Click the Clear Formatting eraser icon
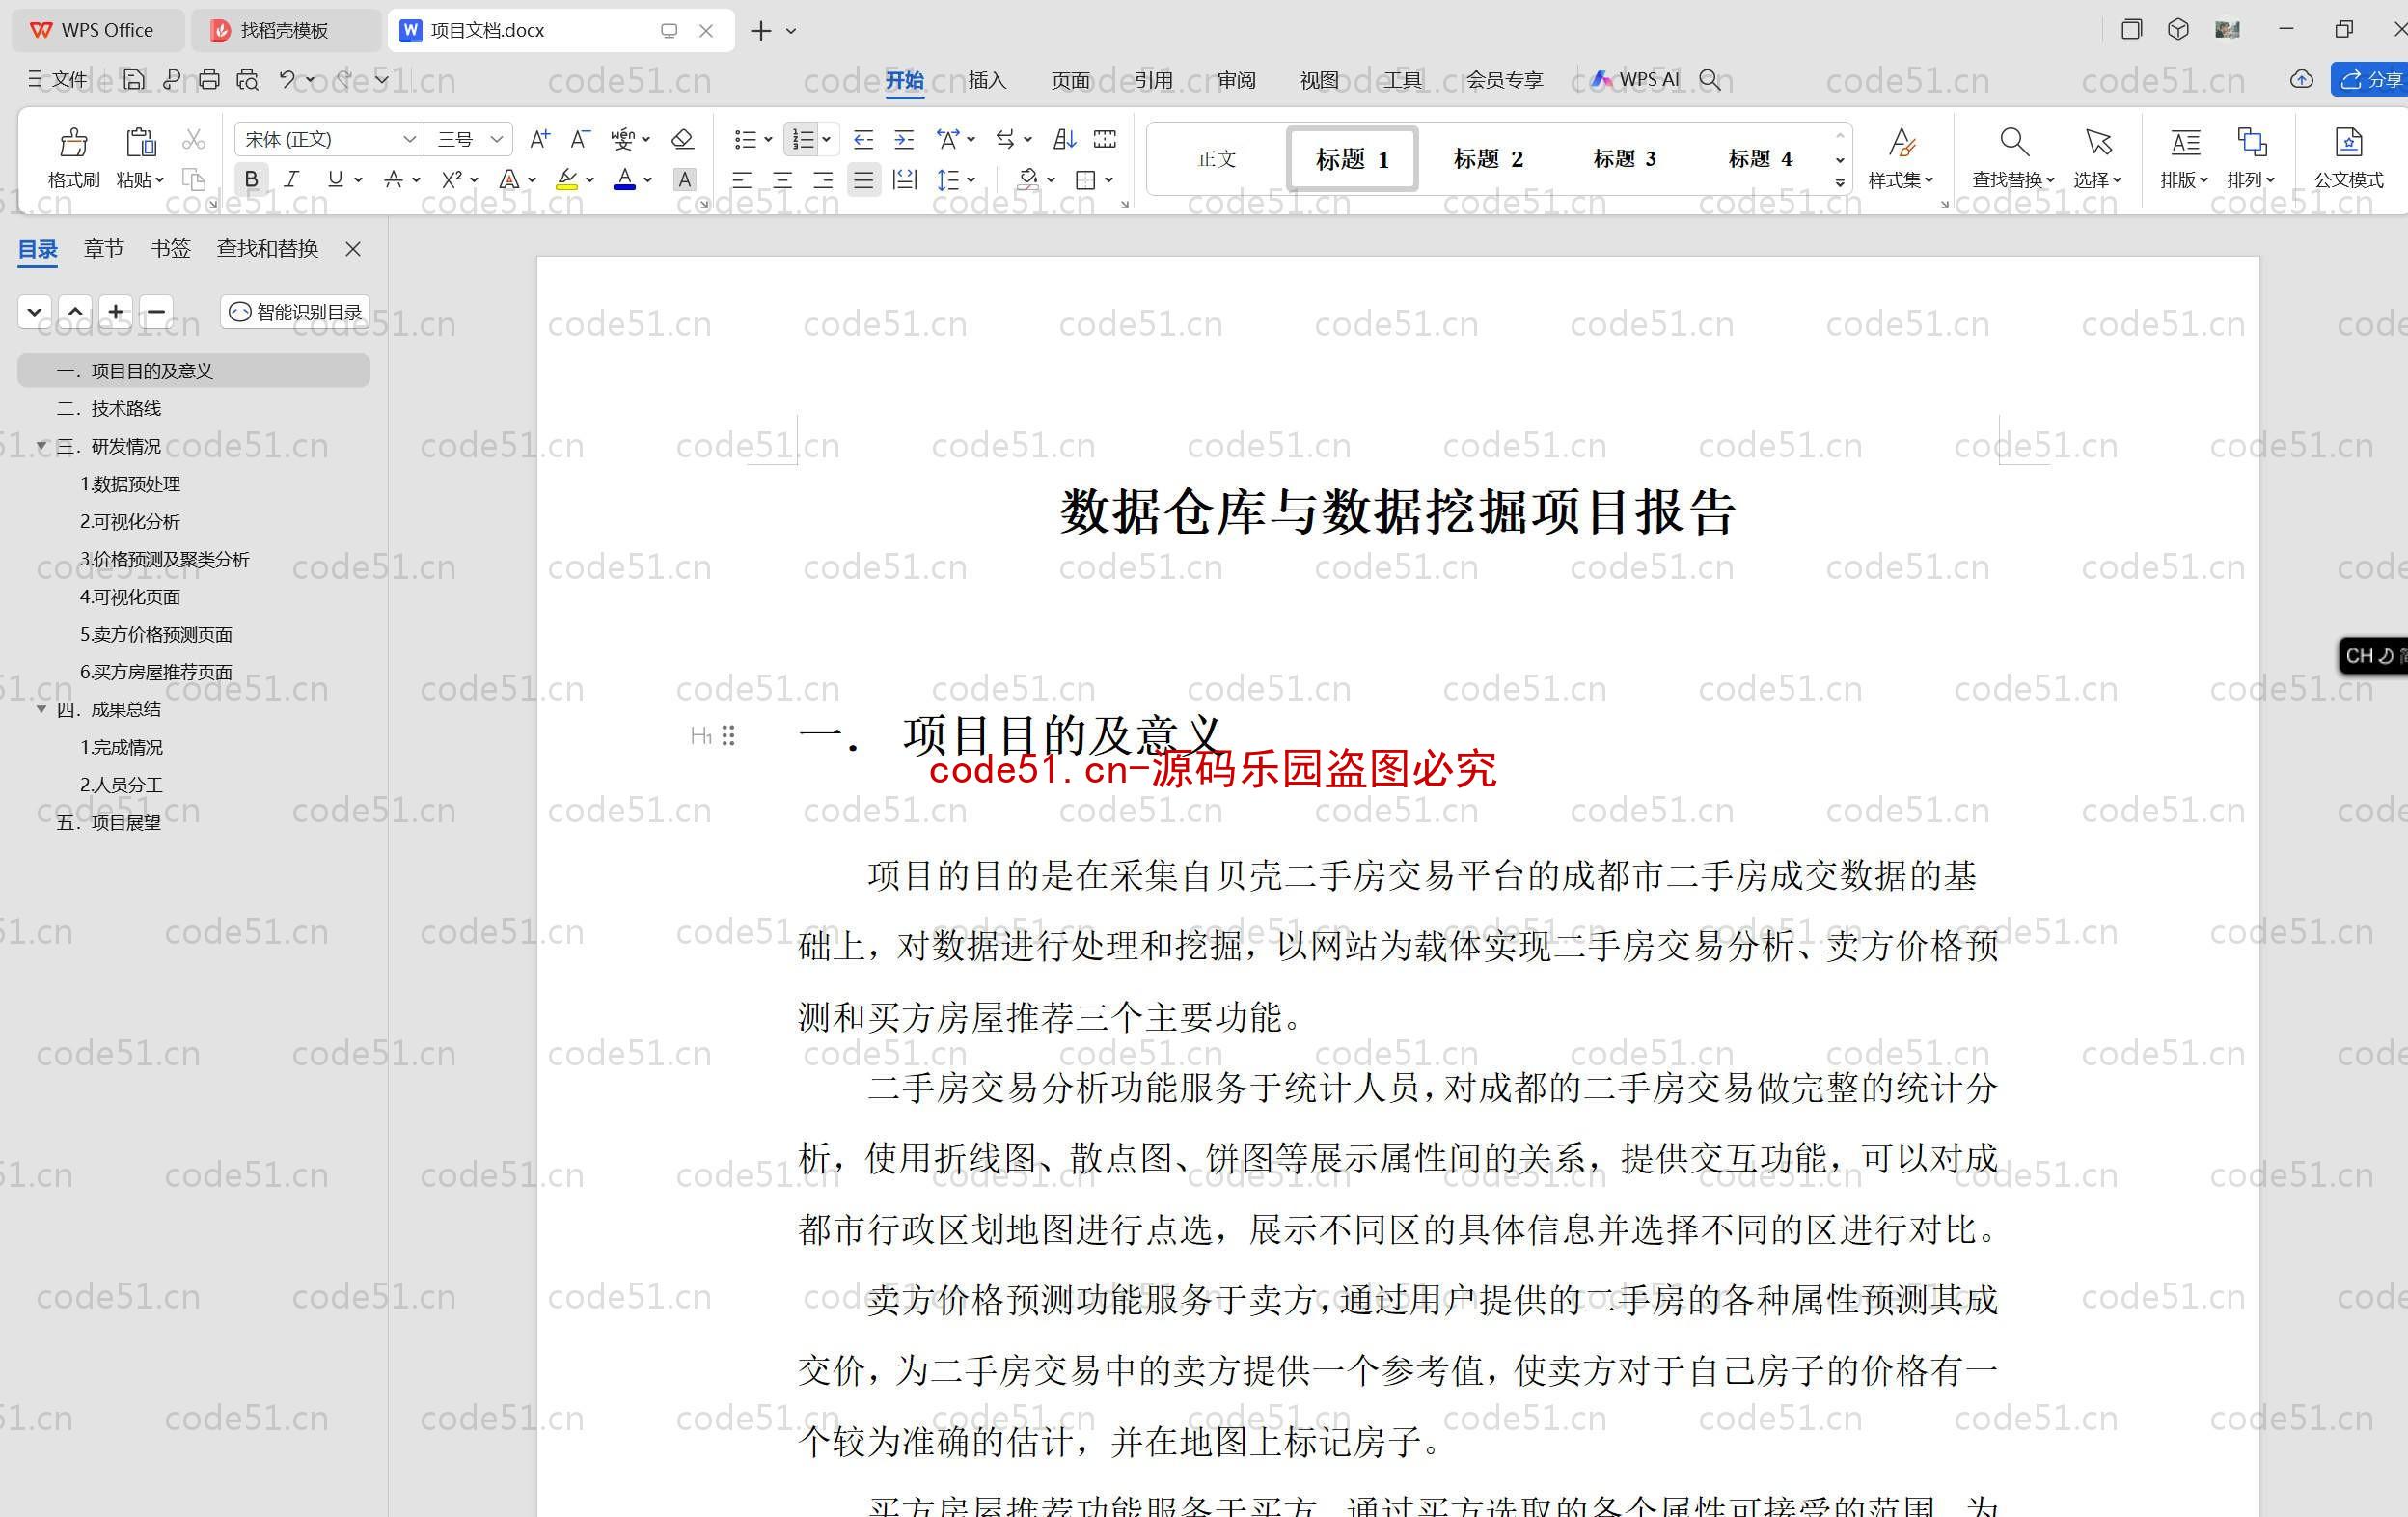 pos(683,139)
